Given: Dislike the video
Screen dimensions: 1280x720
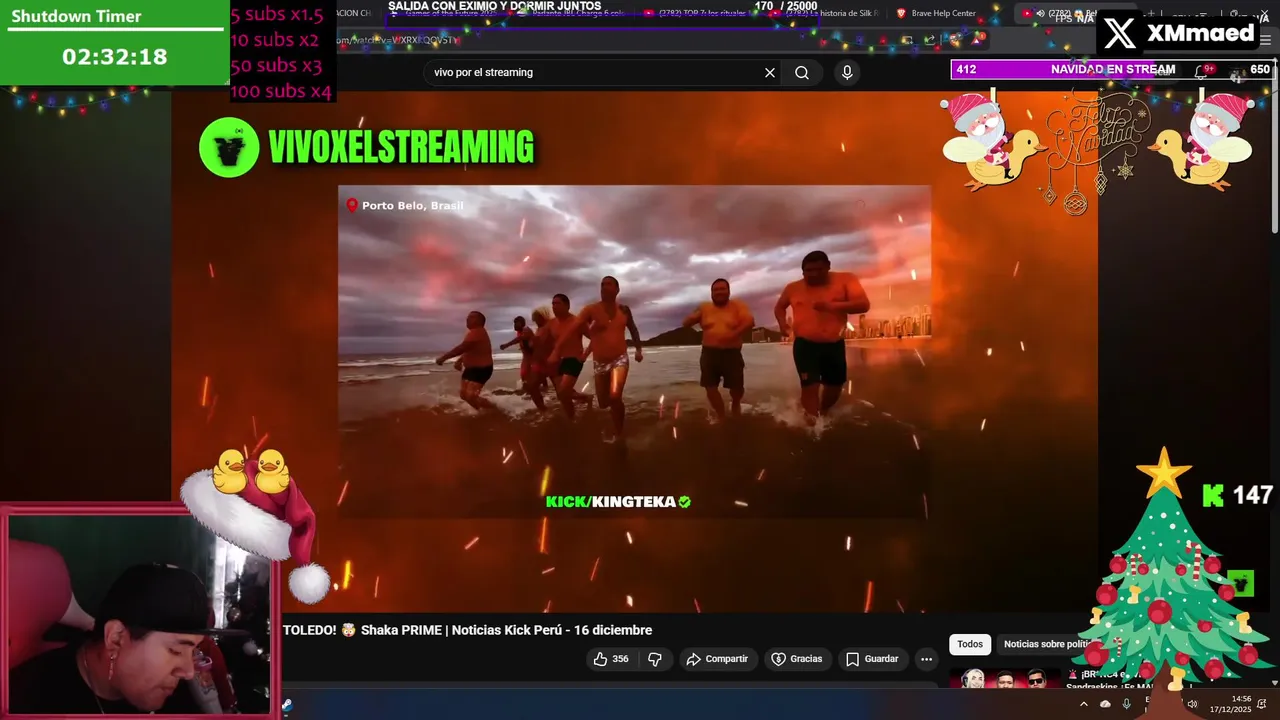Looking at the screenshot, I should click(655, 659).
